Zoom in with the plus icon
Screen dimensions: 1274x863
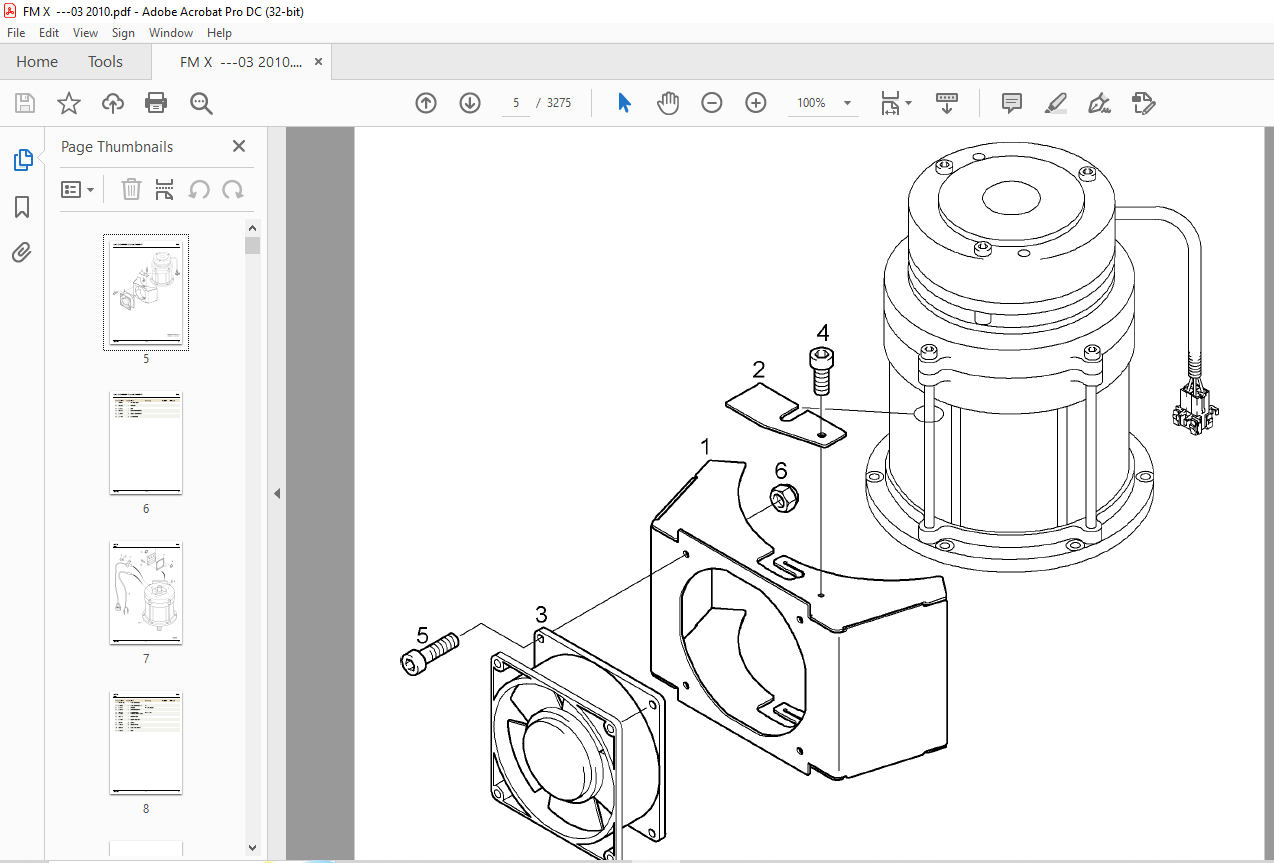tap(756, 103)
